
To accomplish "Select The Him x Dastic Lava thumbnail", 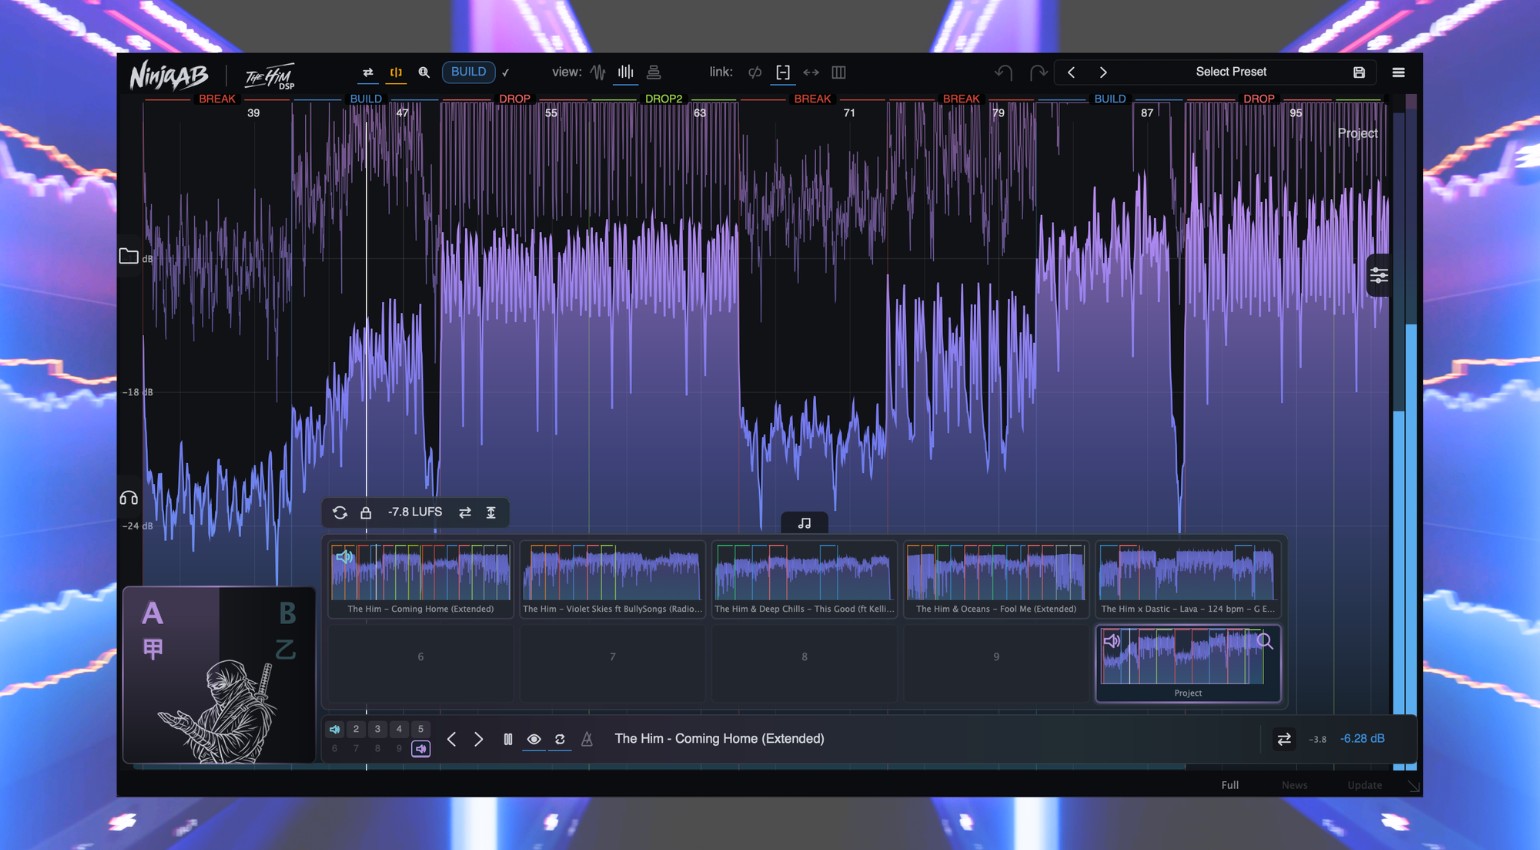I will [x=1188, y=579].
